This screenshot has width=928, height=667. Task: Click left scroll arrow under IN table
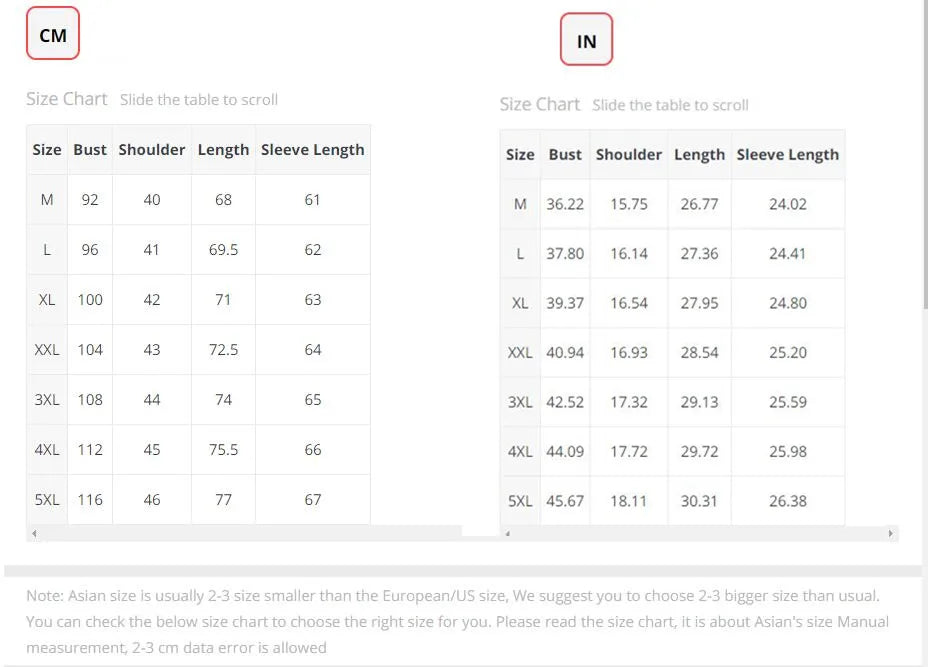pos(508,534)
